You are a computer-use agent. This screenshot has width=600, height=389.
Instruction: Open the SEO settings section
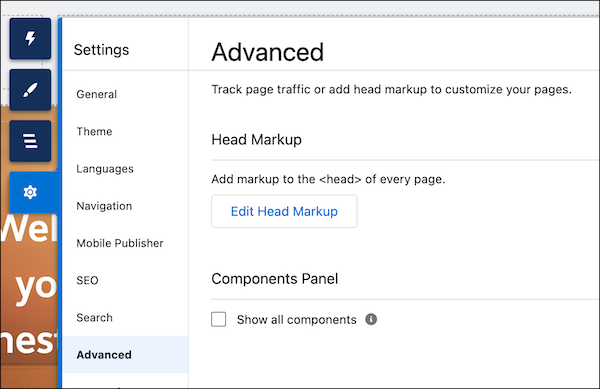(x=126, y=280)
